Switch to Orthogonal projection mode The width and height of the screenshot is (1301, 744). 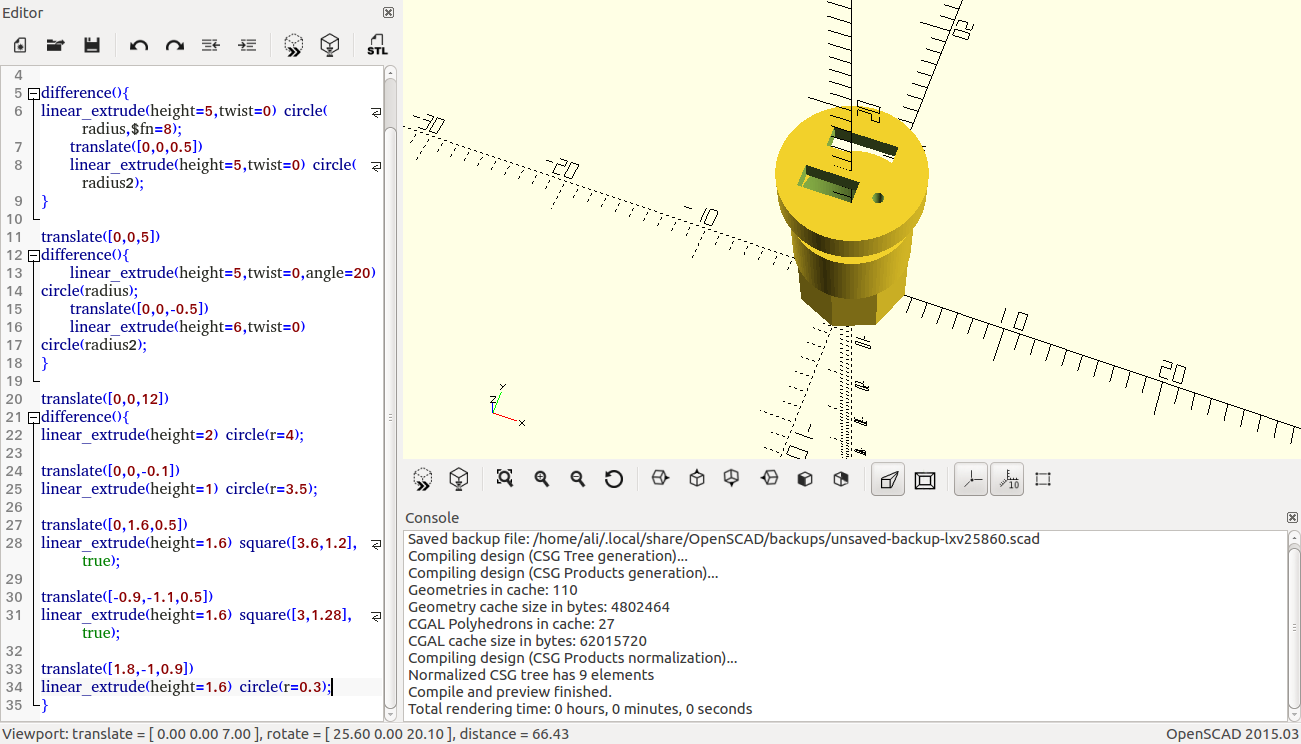[x=924, y=479]
